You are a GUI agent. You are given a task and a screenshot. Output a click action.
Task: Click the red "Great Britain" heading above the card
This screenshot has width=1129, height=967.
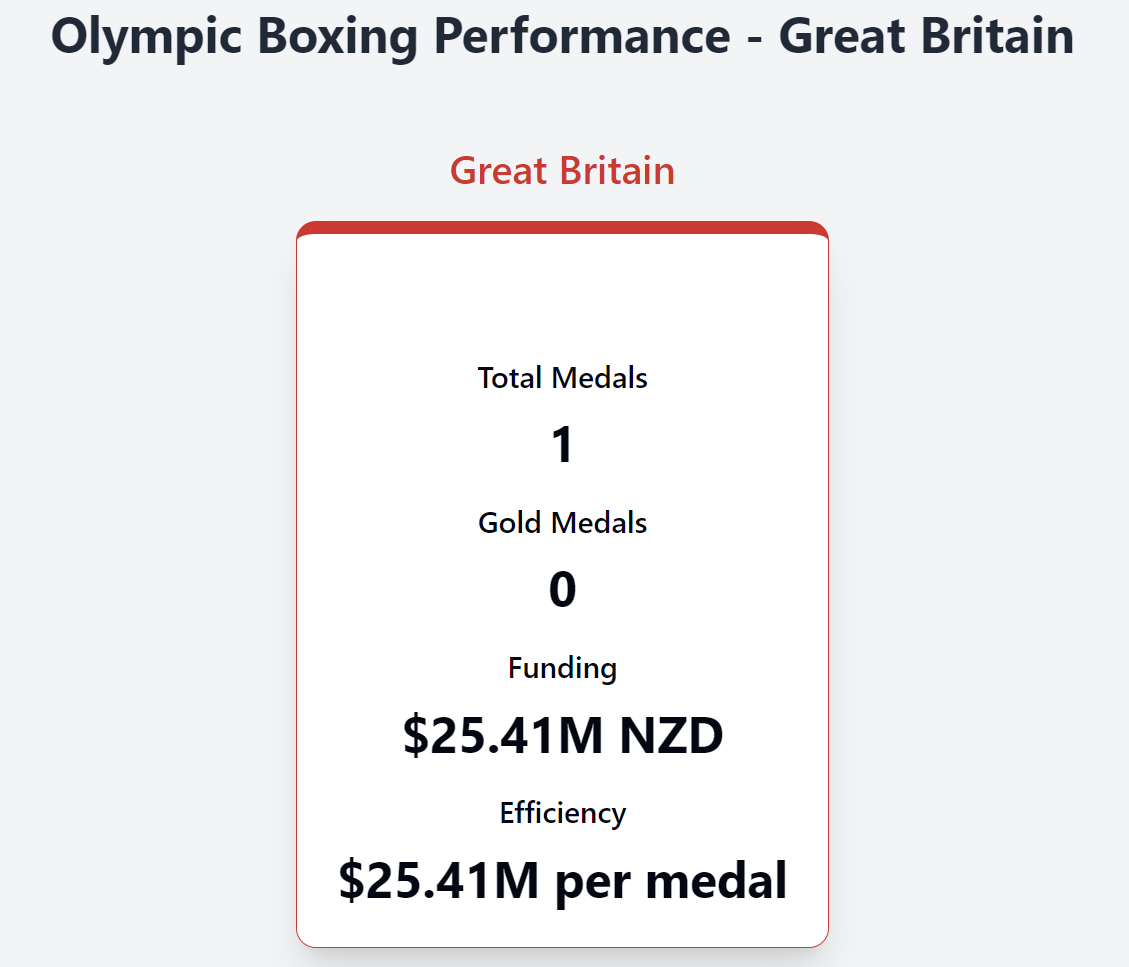point(562,171)
